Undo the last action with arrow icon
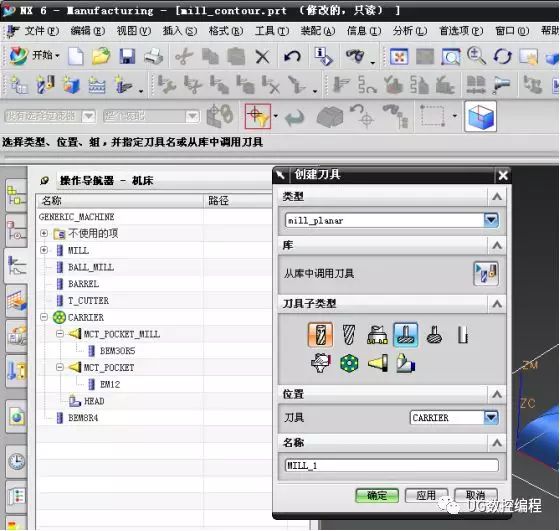This screenshot has height=531, width=560. [x=292, y=56]
